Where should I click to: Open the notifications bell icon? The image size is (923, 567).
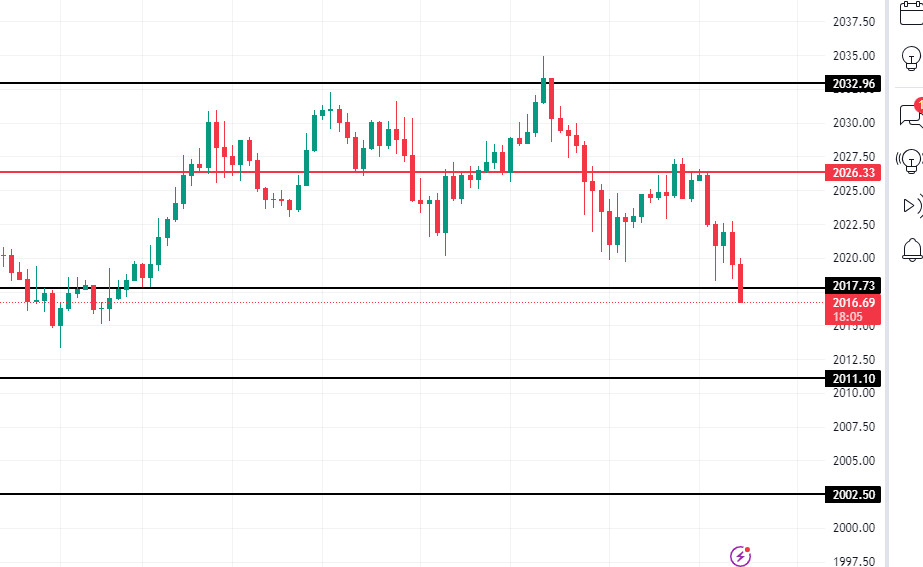pyautogui.click(x=911, y=249)
